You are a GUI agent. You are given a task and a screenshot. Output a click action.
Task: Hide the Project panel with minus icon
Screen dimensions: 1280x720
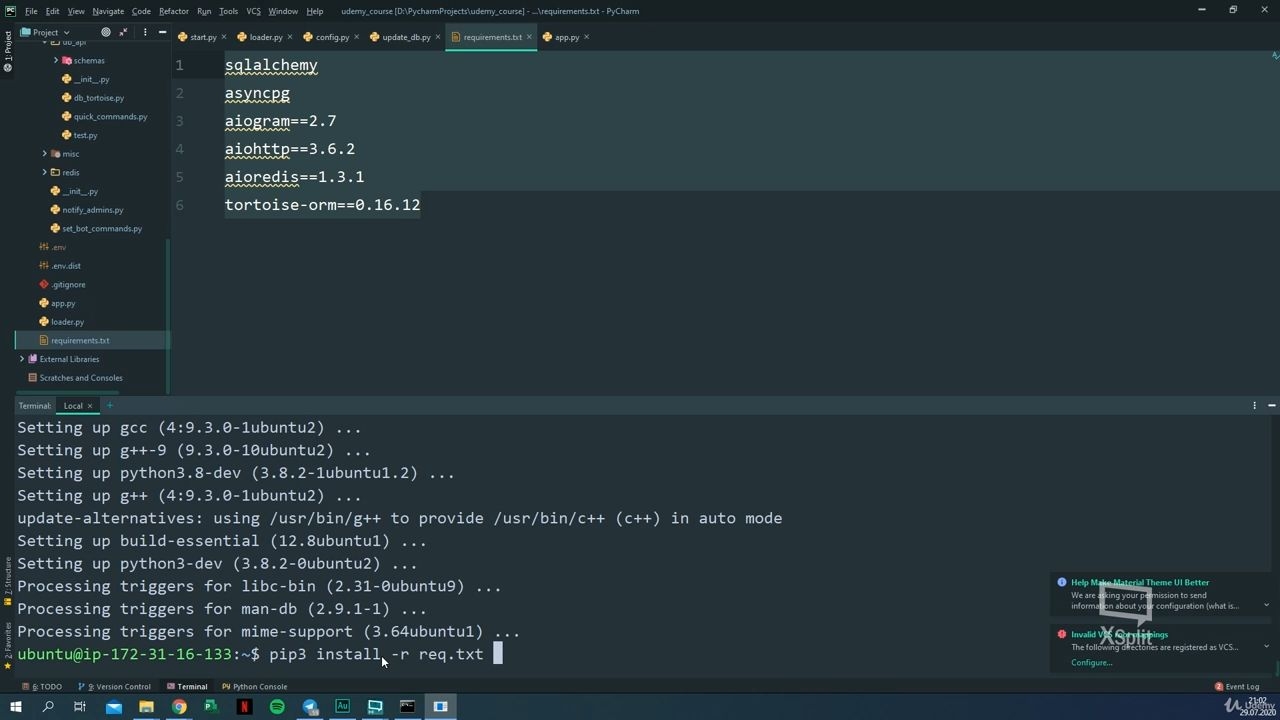click(x=162, y=32)
